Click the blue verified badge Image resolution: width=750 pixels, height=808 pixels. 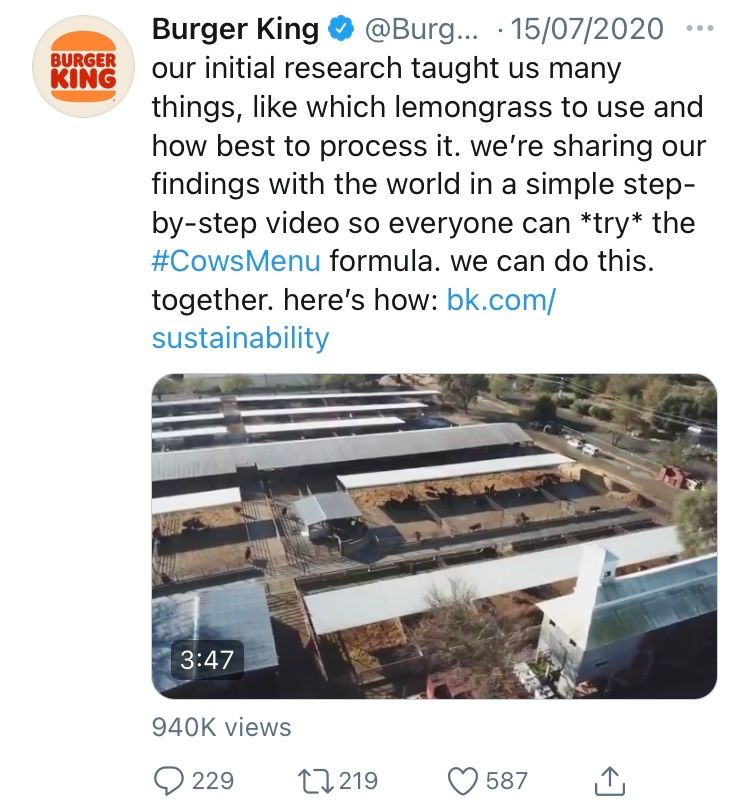pos(342,29)
